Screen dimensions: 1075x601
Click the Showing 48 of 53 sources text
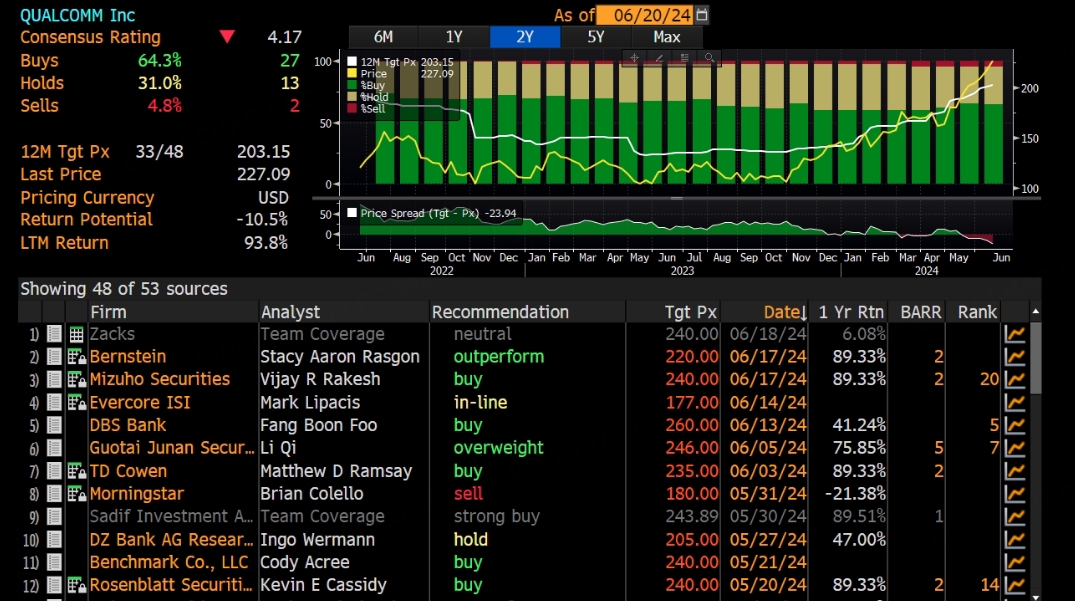pos(123,289)
